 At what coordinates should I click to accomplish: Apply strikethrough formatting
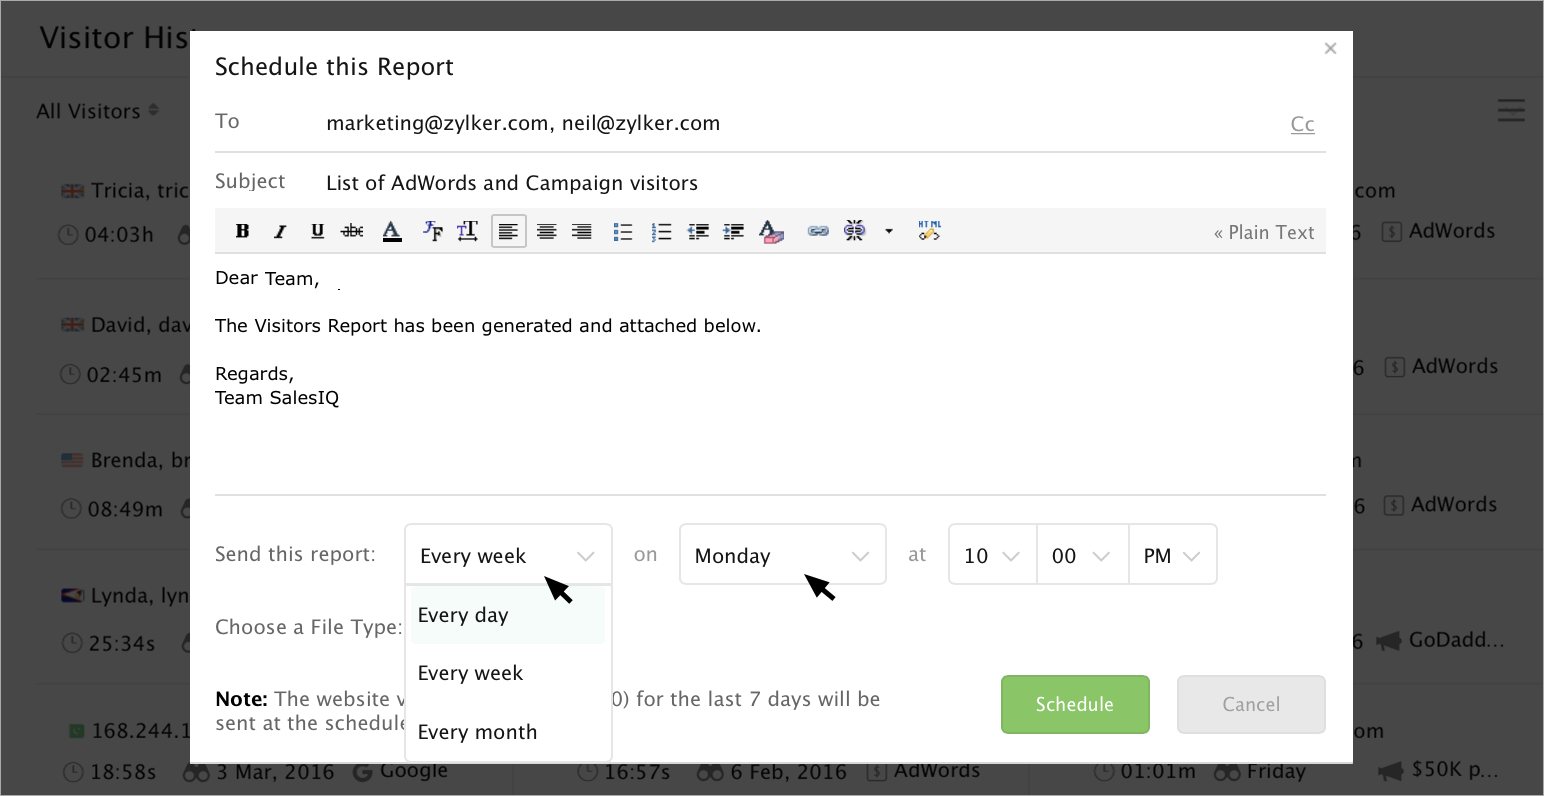pos(352,232)
